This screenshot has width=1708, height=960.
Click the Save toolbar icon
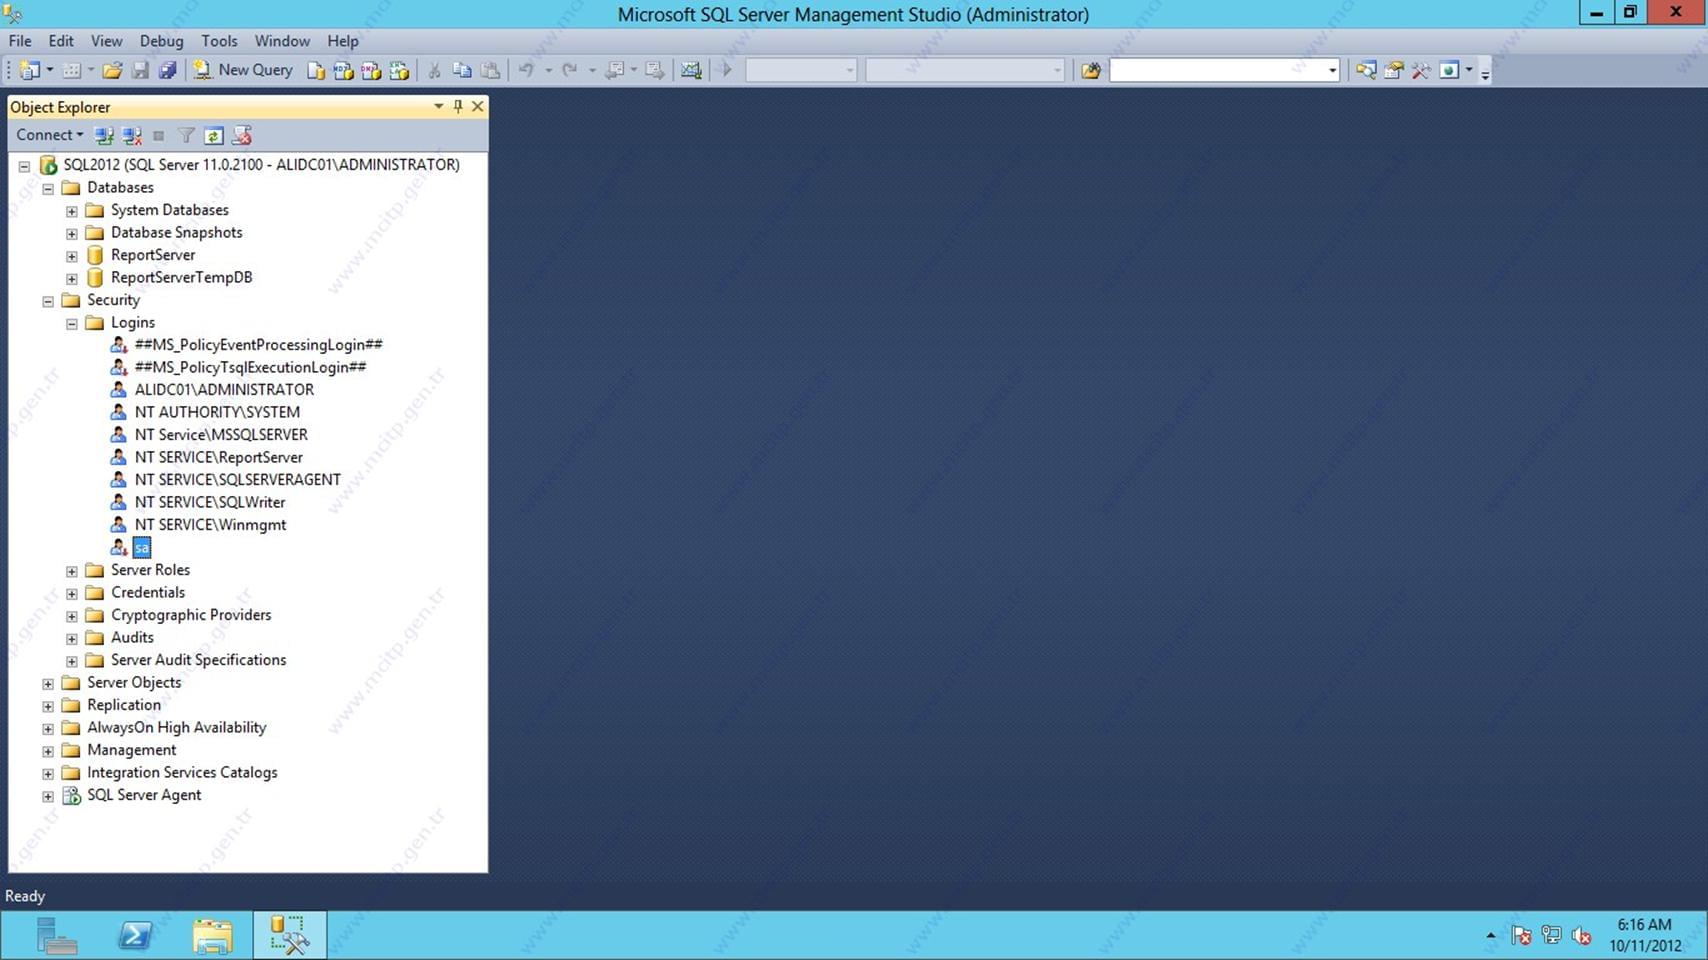(140, 70)
